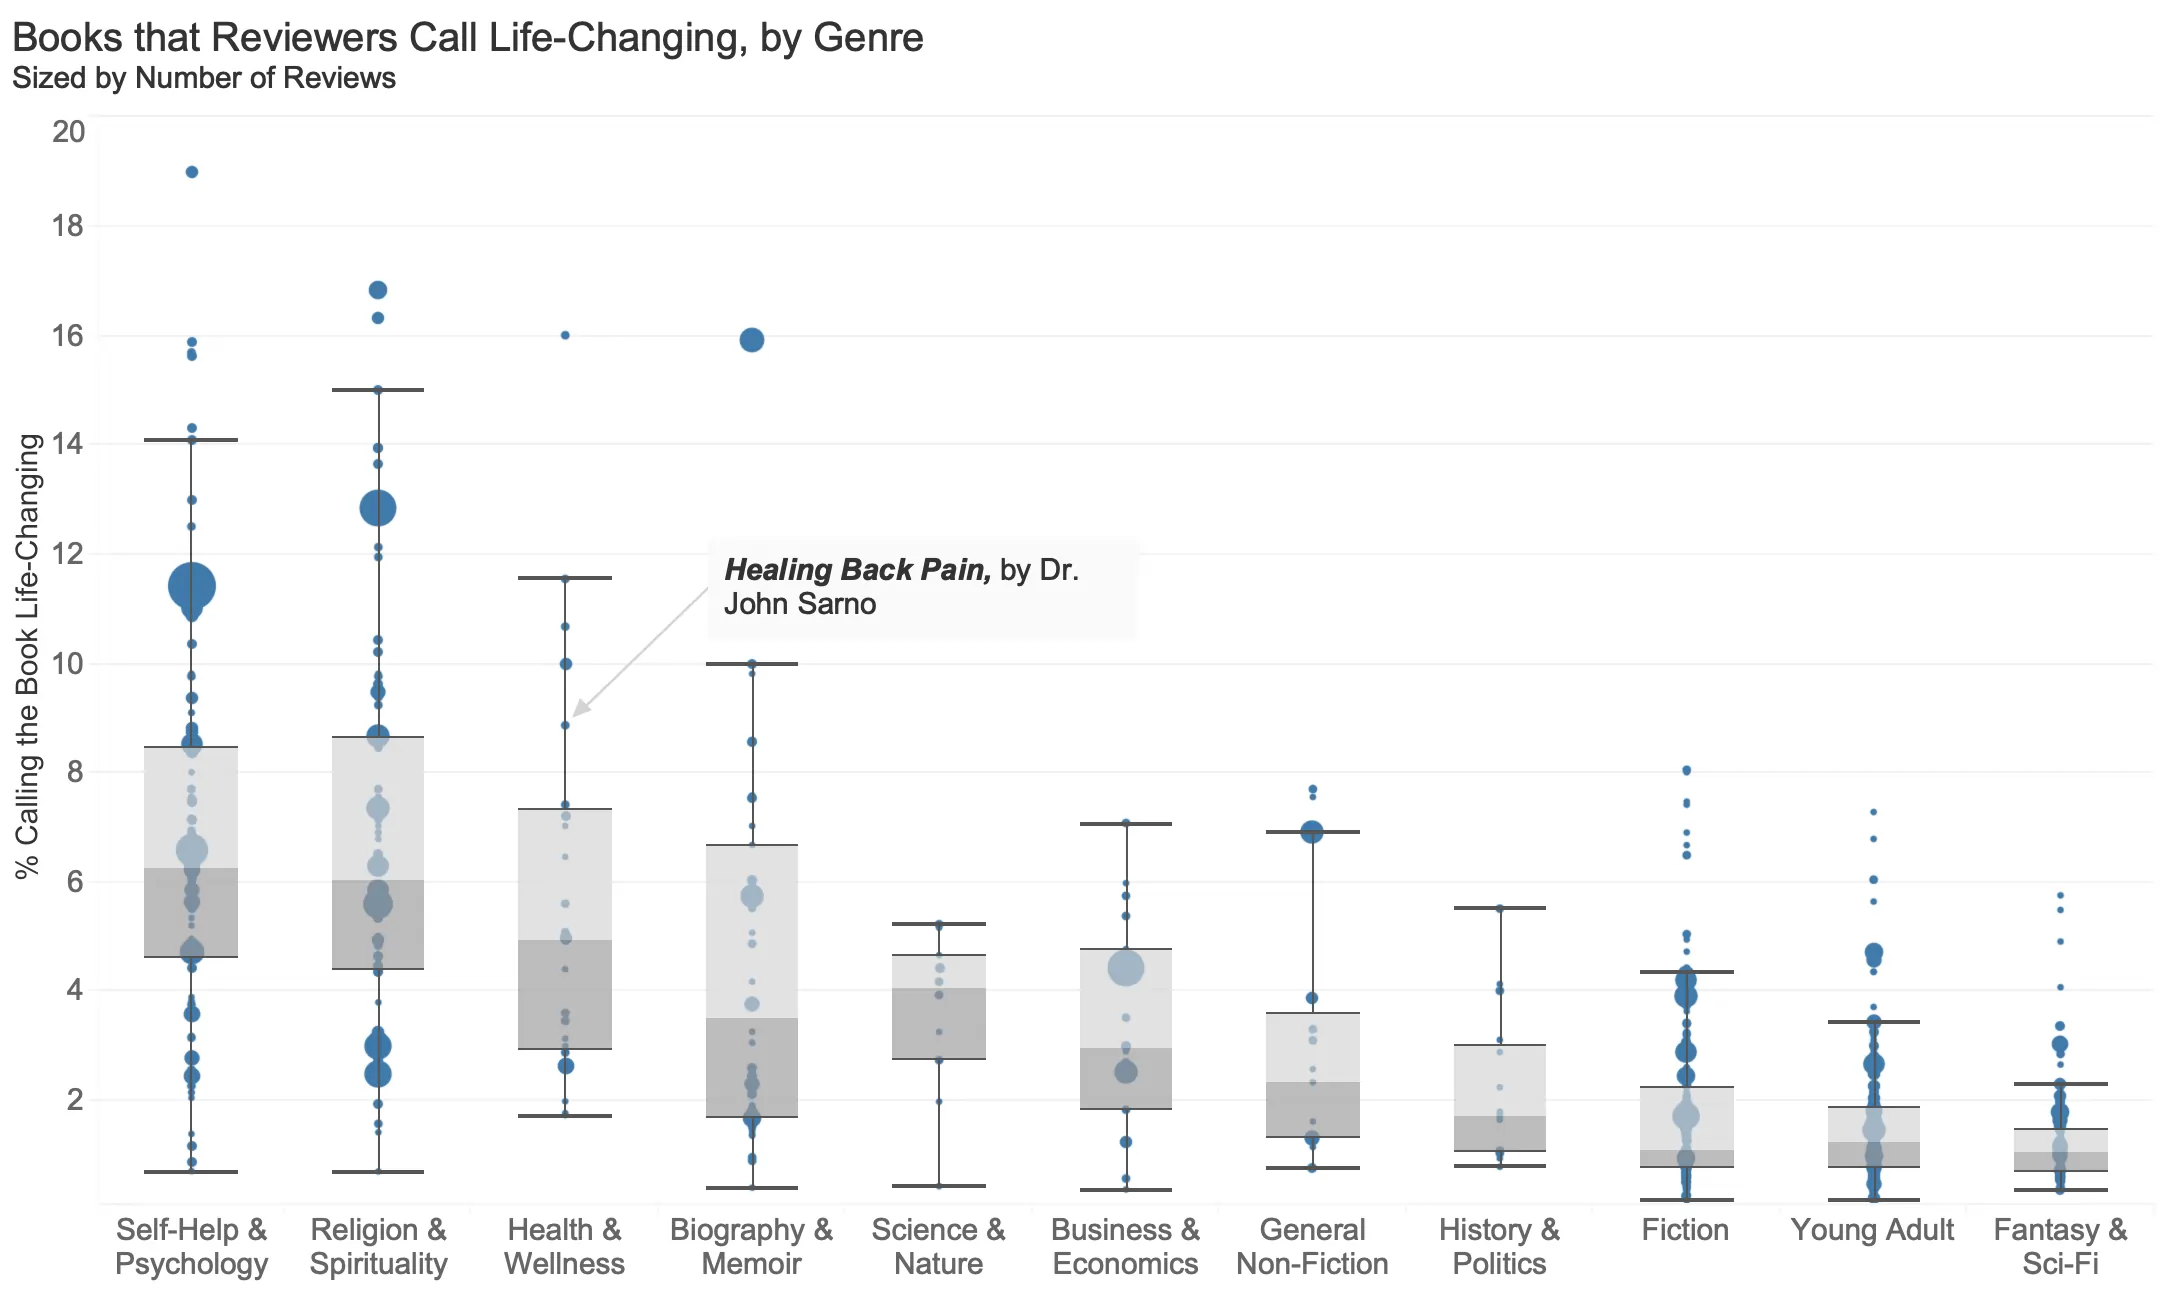Click the highest Self-Help & Psychology outlier dot
The width and height of the screenshot is (2162, 1298).
(192, 172)
